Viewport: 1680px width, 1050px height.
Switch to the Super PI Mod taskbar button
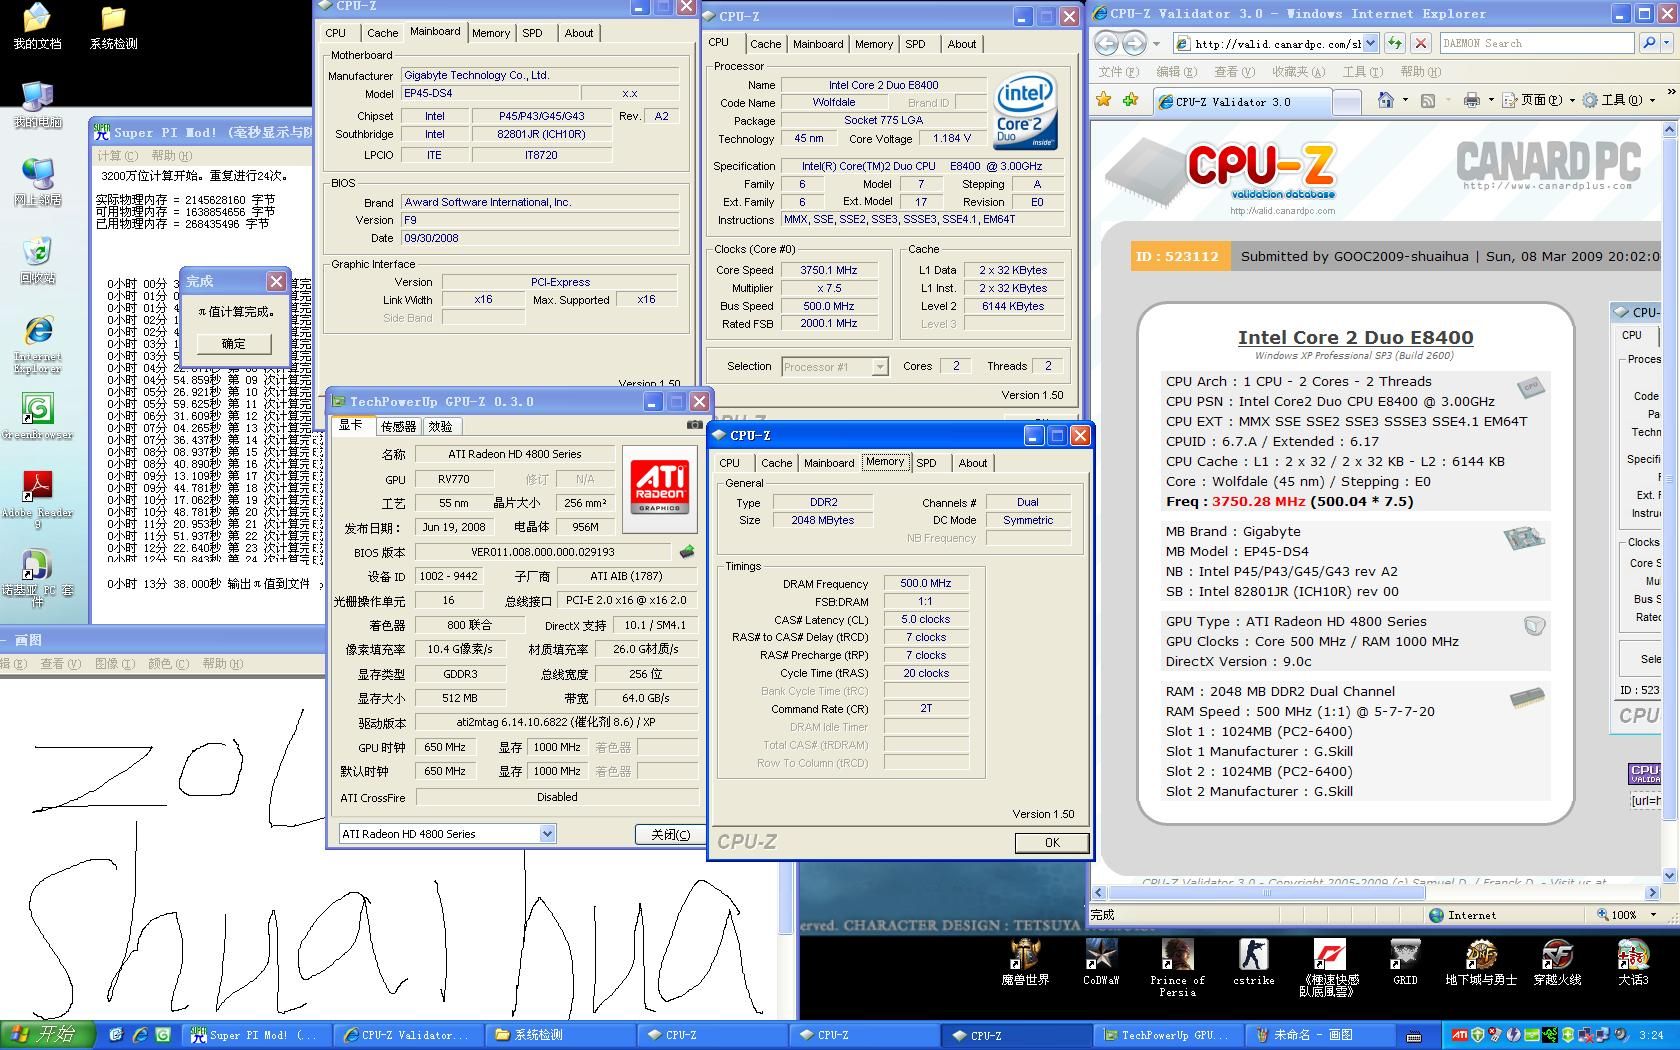[257, 1036]
